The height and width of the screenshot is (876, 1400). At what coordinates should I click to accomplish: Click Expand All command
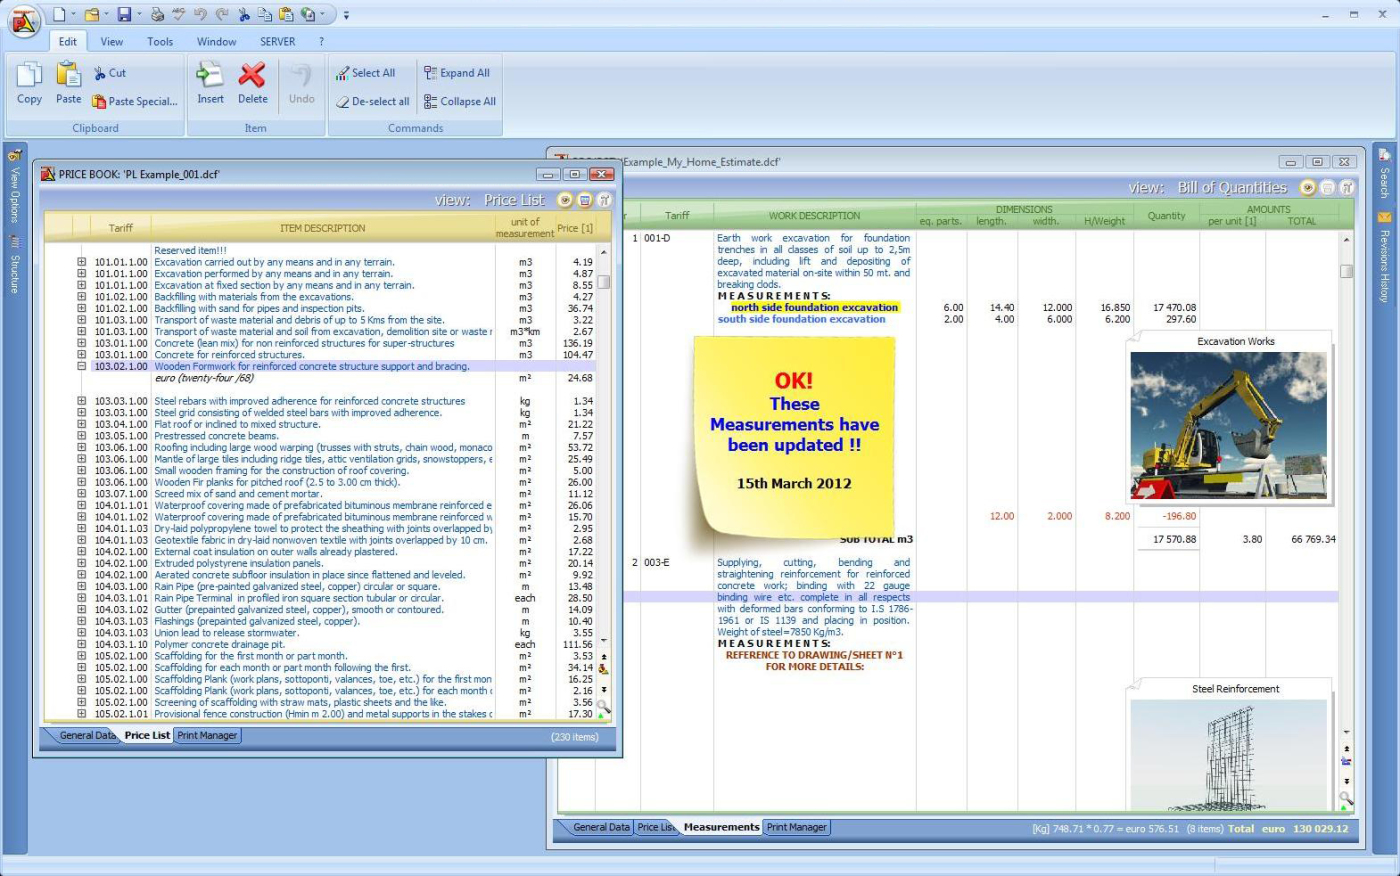(x=457, y=73)
